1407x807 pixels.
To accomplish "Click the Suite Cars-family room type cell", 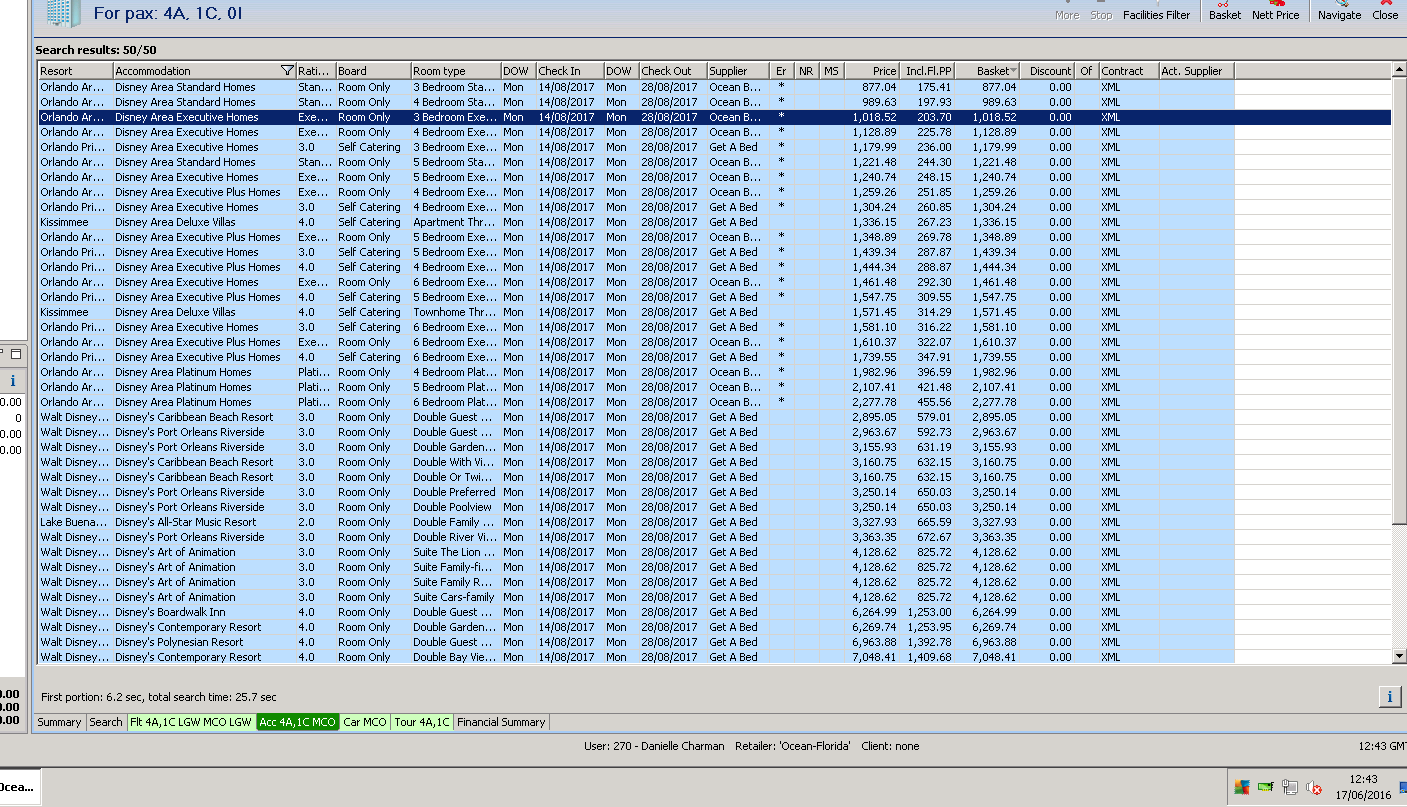I will [x=454, y=597].
